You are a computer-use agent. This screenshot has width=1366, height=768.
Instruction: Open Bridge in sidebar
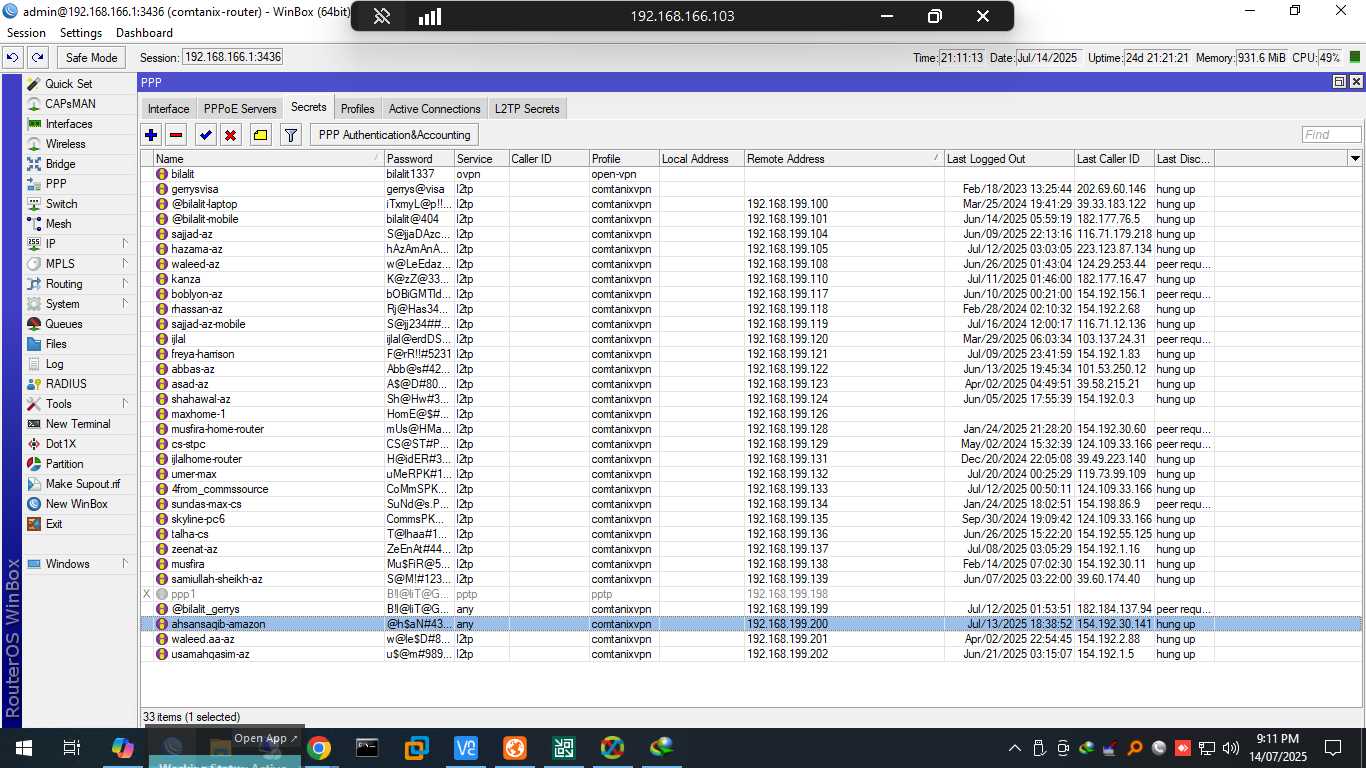click(60, 164)
